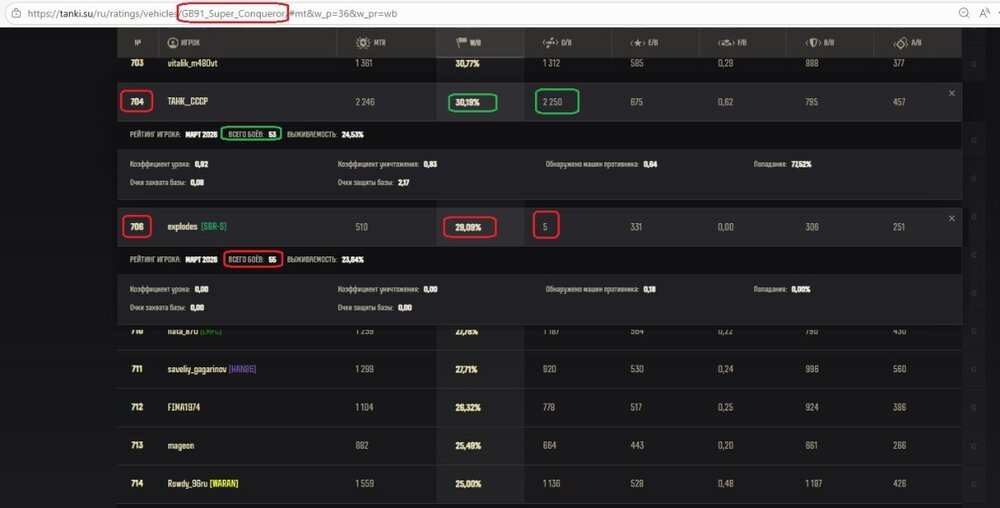Click hit rate Попадания 77,52%
The width and height of the screenshot is (1000, 508).
[x=801, y=164]
